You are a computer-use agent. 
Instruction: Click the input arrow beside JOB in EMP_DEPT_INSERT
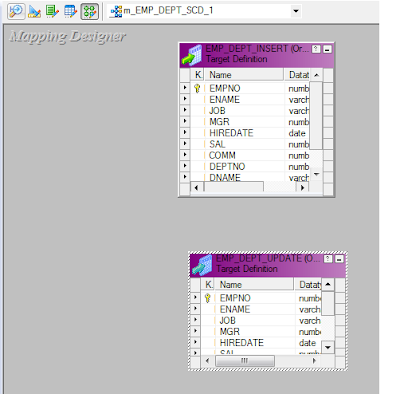pyautogui.click(x=185, y=110)
